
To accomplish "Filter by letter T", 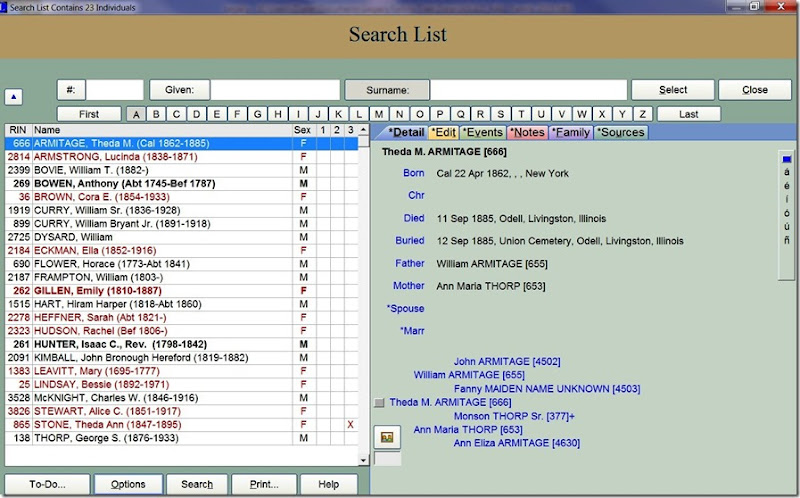I will tap(521, 114).
